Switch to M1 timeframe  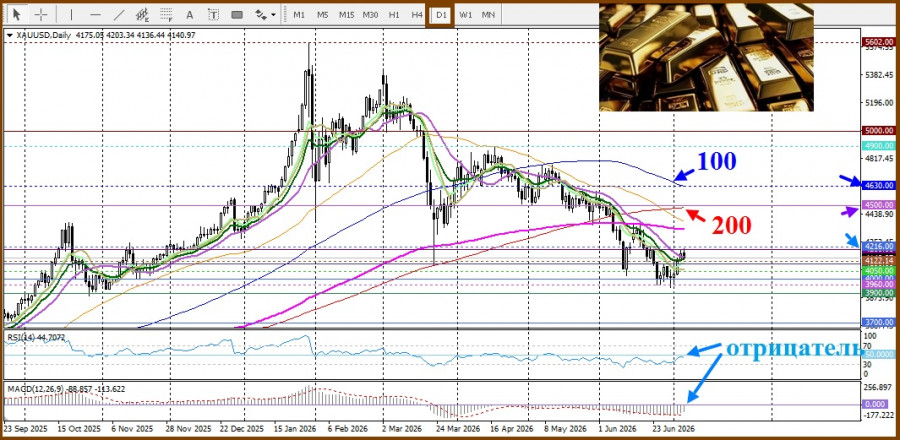click(299, 15)
